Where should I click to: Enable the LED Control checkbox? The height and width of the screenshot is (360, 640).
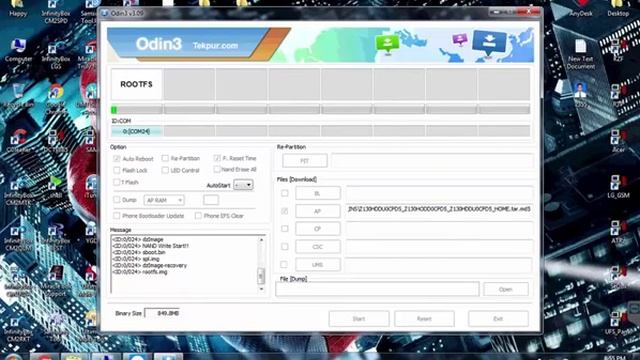pos(165,170)
